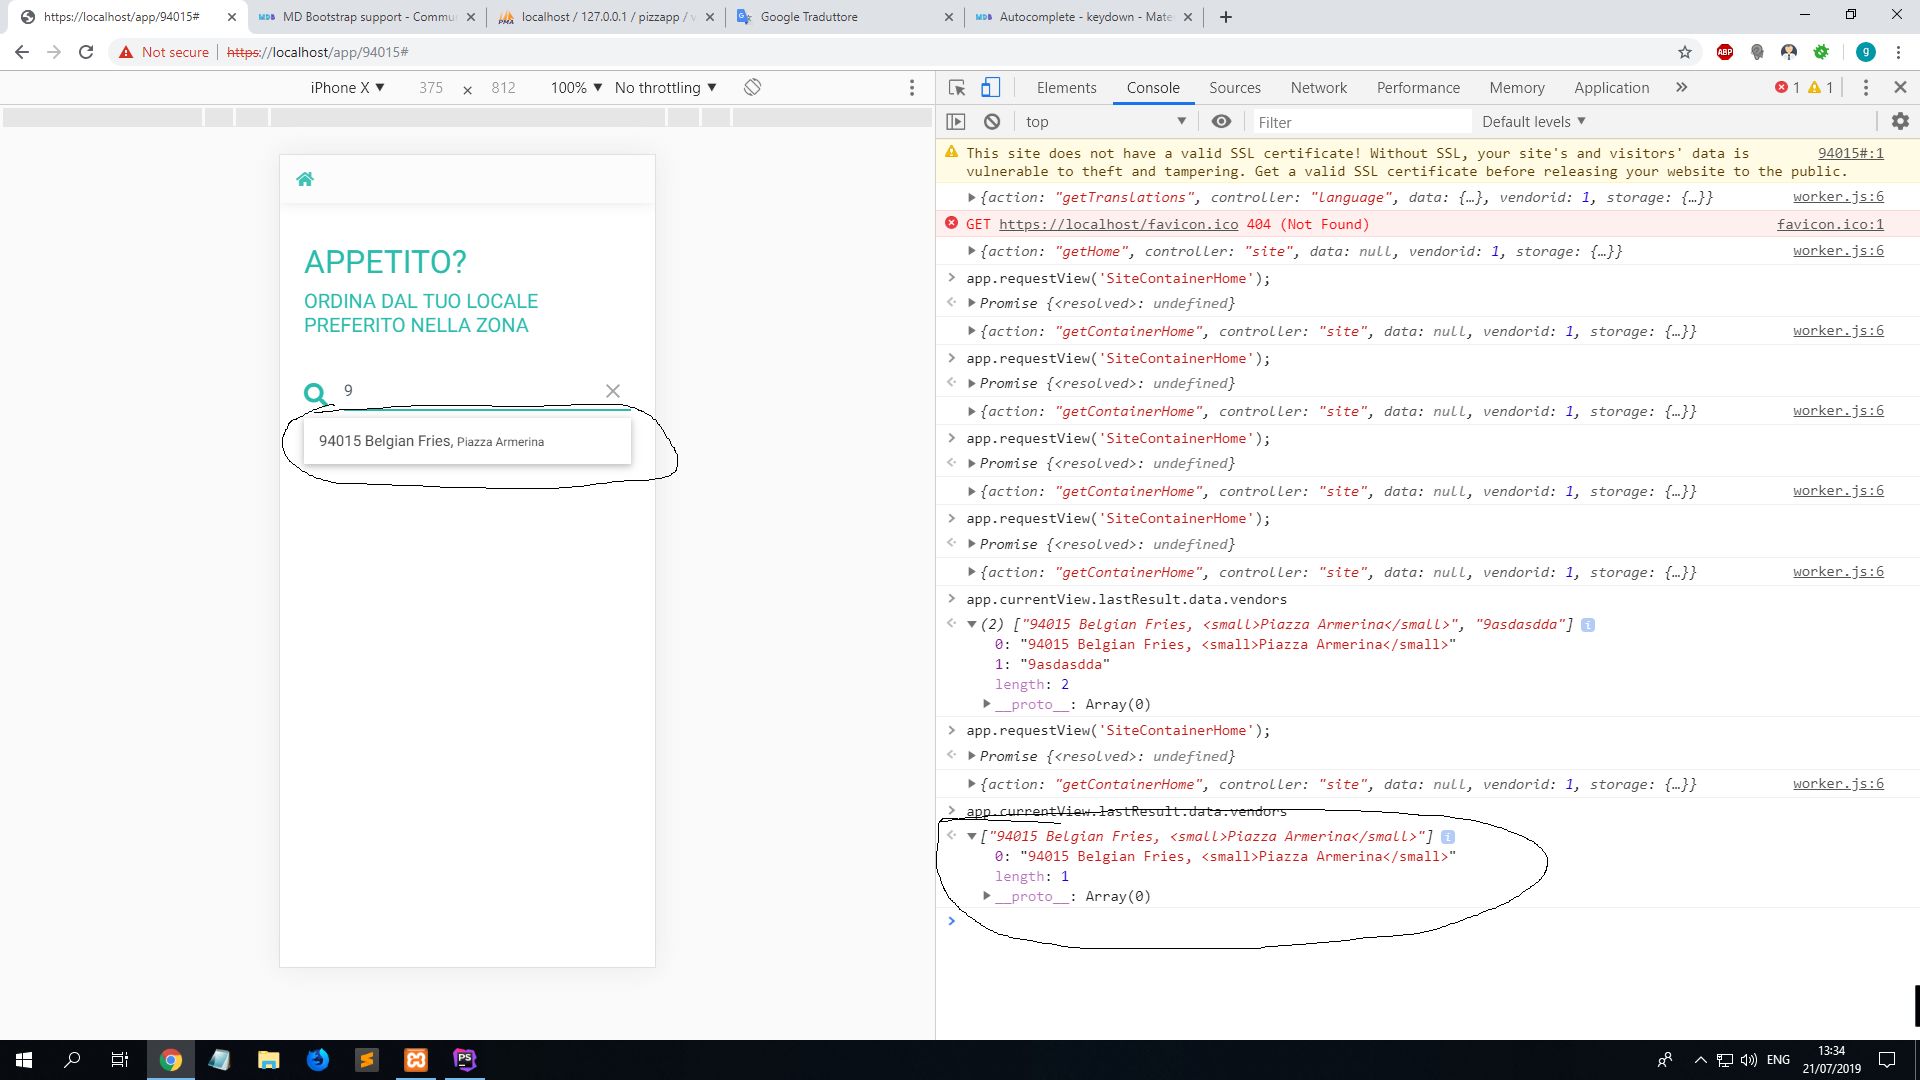This screenshot has height=1080, width=1920.
Task: Open the 100% zoom dropdown
Action: point(576,88)
